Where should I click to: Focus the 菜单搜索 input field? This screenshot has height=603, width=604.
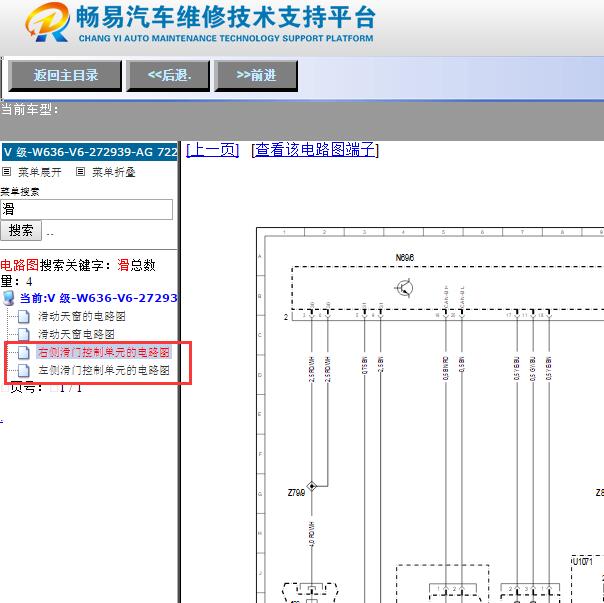pos(86,209)
